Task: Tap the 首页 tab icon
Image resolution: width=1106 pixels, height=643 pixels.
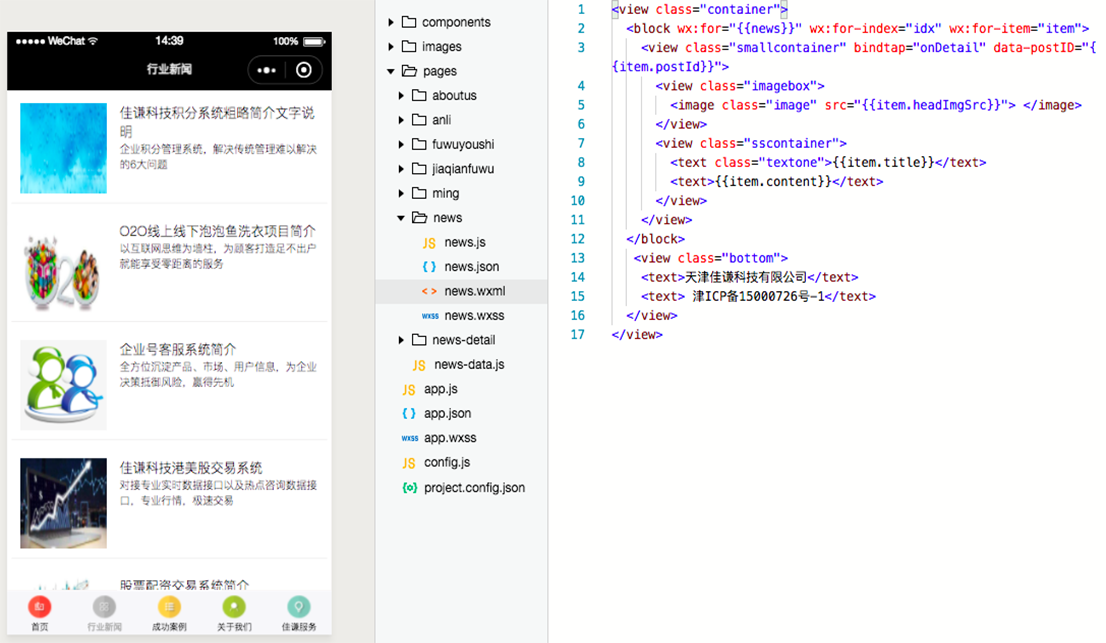Action: click(40, 606)
